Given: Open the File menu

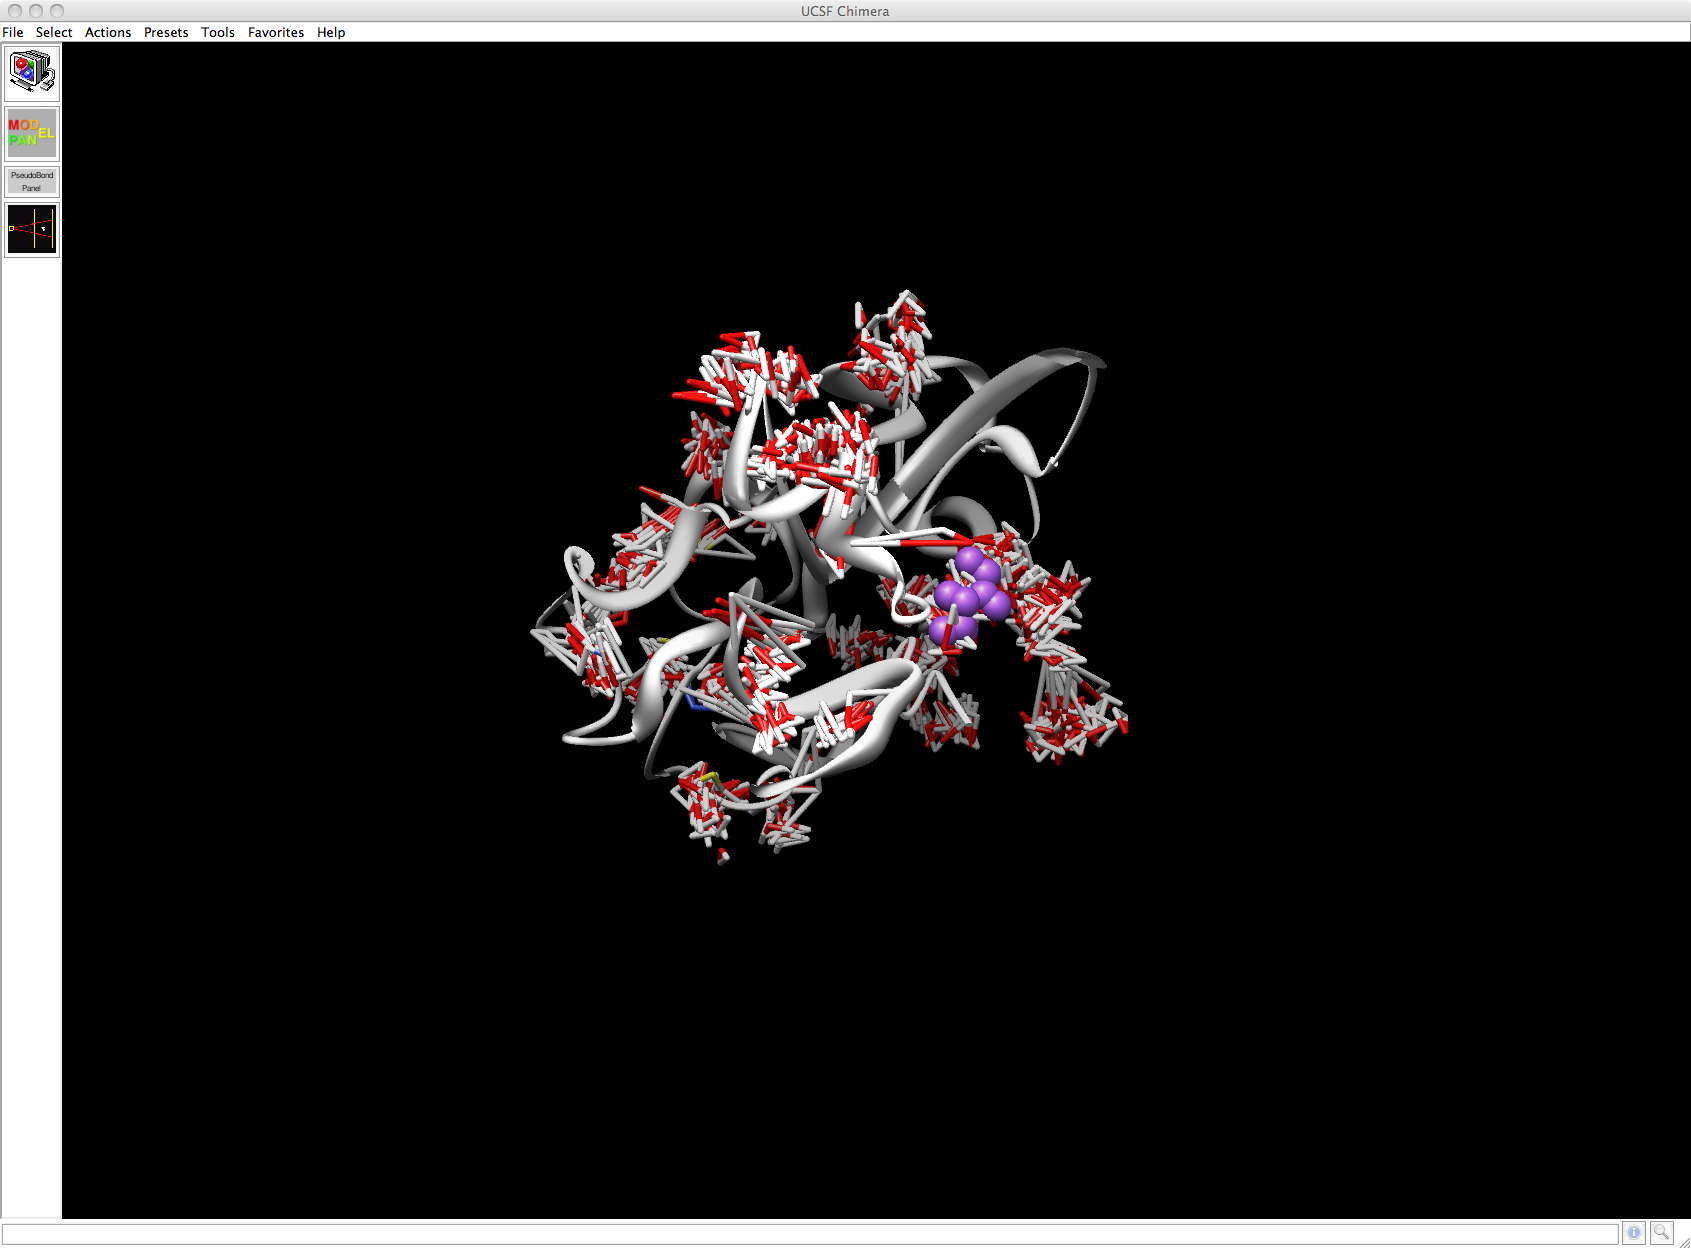Looking at the screenshot, I should coord(13,32).
